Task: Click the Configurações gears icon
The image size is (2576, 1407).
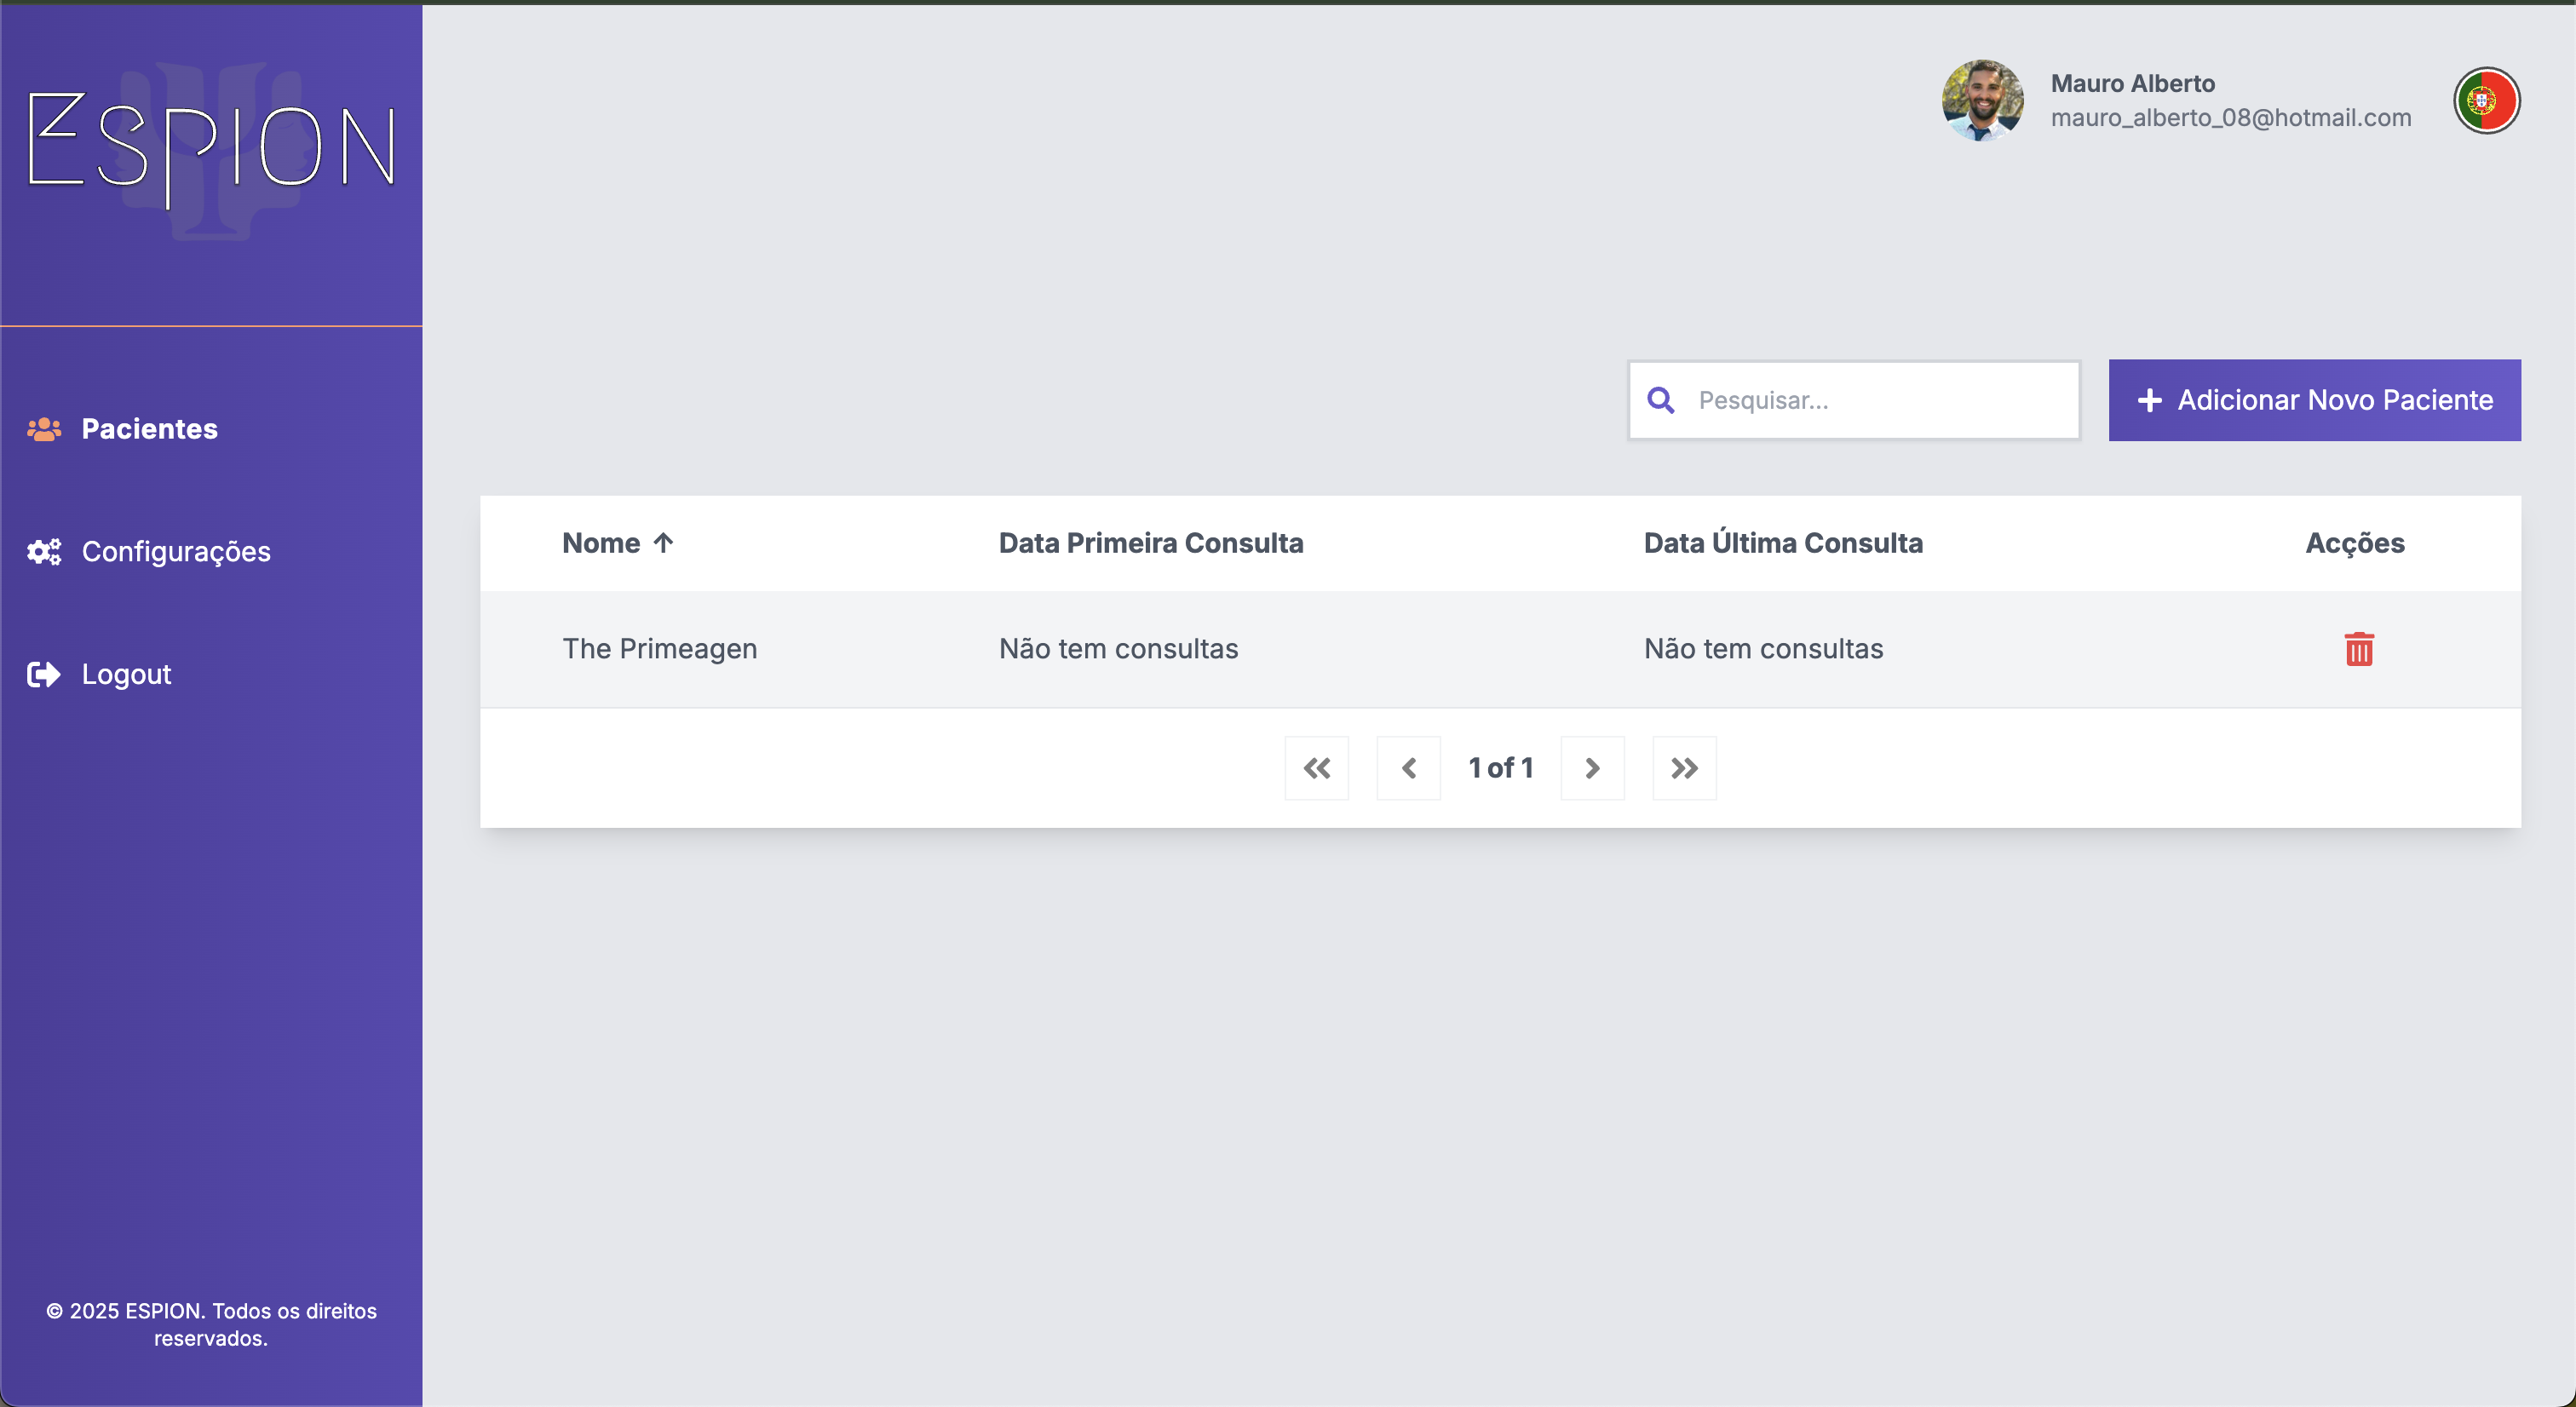Action: [x=44, y=552]
